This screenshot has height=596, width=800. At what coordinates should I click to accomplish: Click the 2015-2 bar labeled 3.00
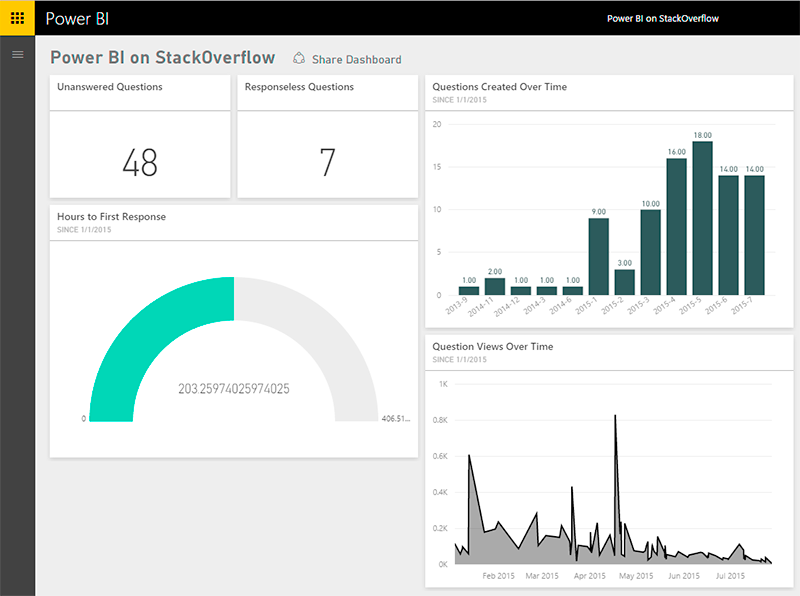(x=624, y=282)
